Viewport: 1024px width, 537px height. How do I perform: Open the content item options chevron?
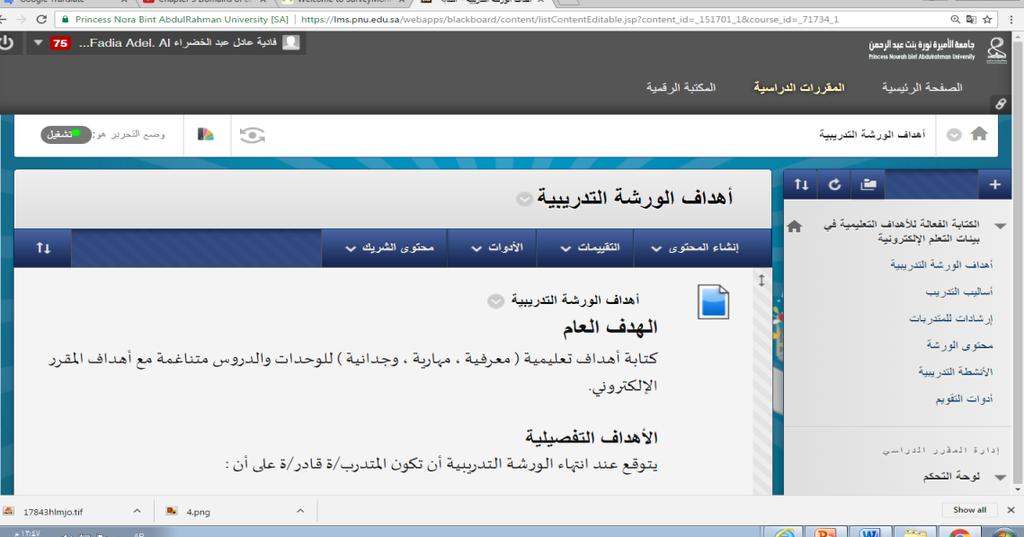coord(496,301)
